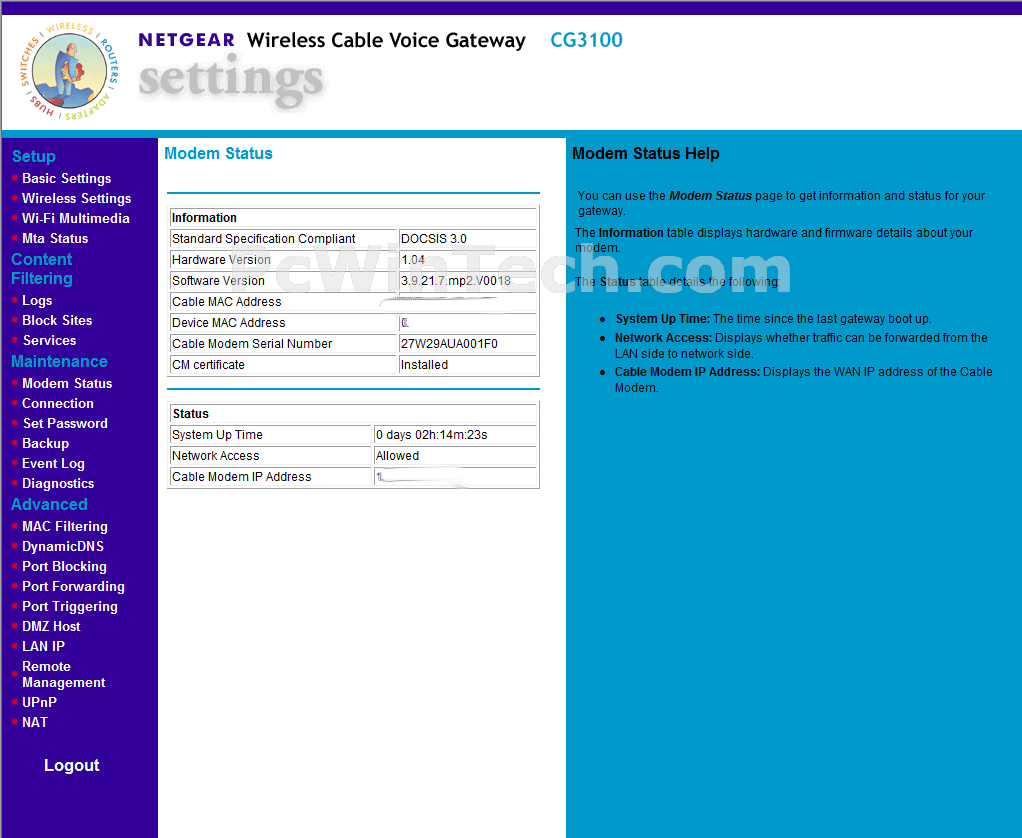Select serial number 27W29AUA001F0
Image resolution: width=1022 pixels, height=838 pixels.
467,344
